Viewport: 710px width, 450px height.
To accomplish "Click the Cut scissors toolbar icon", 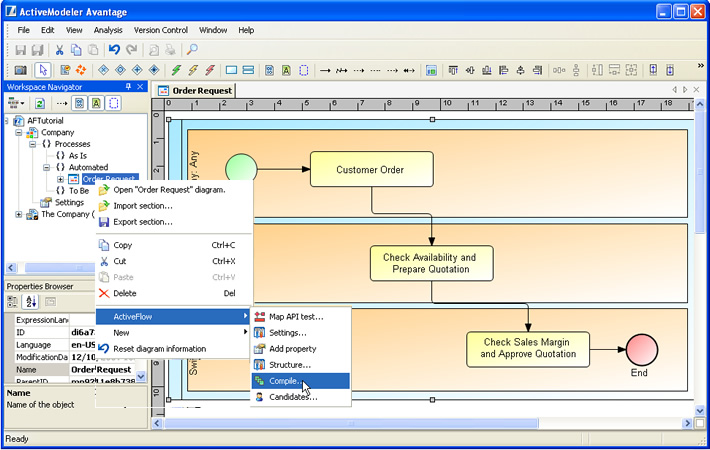I will coord(59,50).
